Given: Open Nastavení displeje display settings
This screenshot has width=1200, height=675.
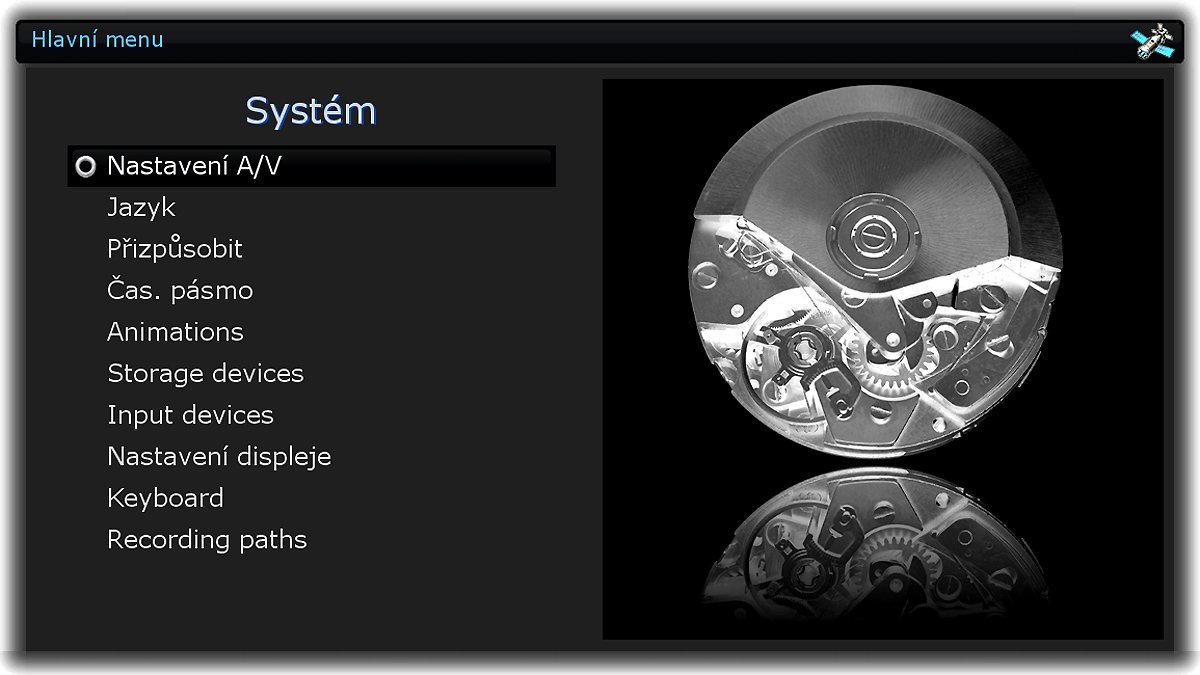Looking at the screenshot, I should click(219, 457).
